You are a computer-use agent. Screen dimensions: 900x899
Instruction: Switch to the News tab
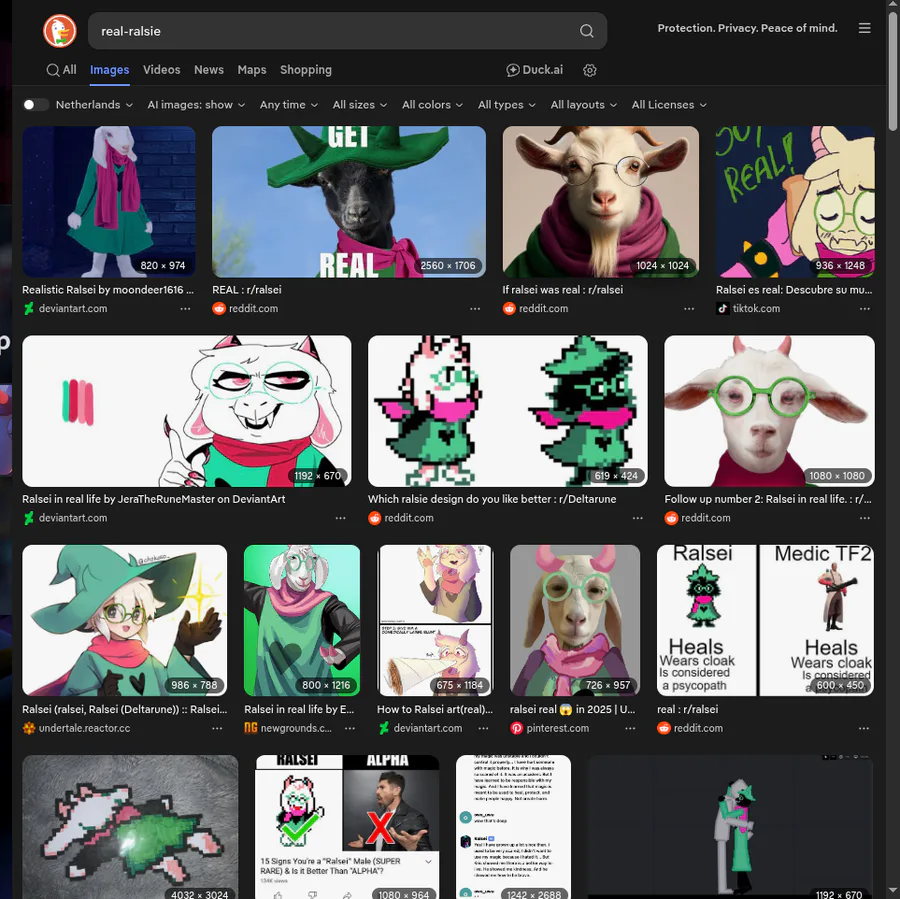[x=209, y=70]
